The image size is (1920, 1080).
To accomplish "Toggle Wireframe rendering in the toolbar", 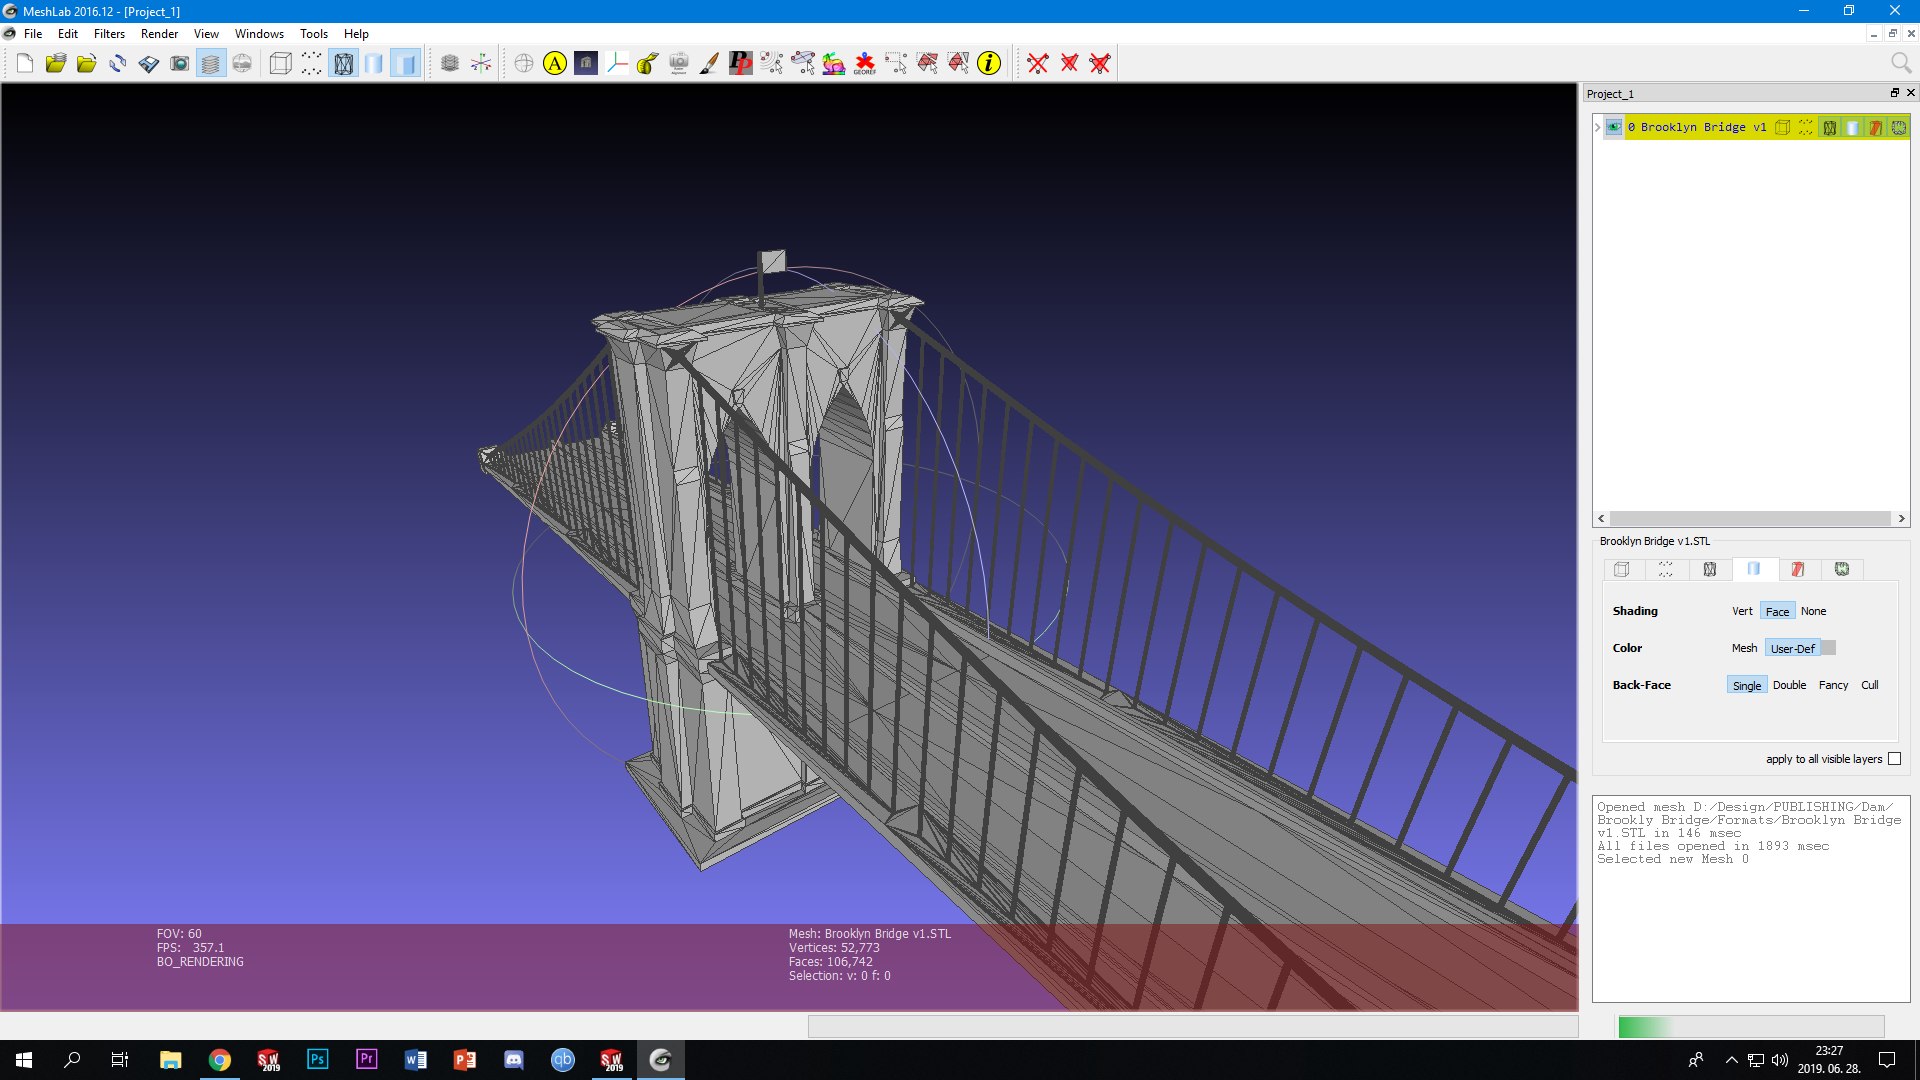I will [x=343, y=64].
